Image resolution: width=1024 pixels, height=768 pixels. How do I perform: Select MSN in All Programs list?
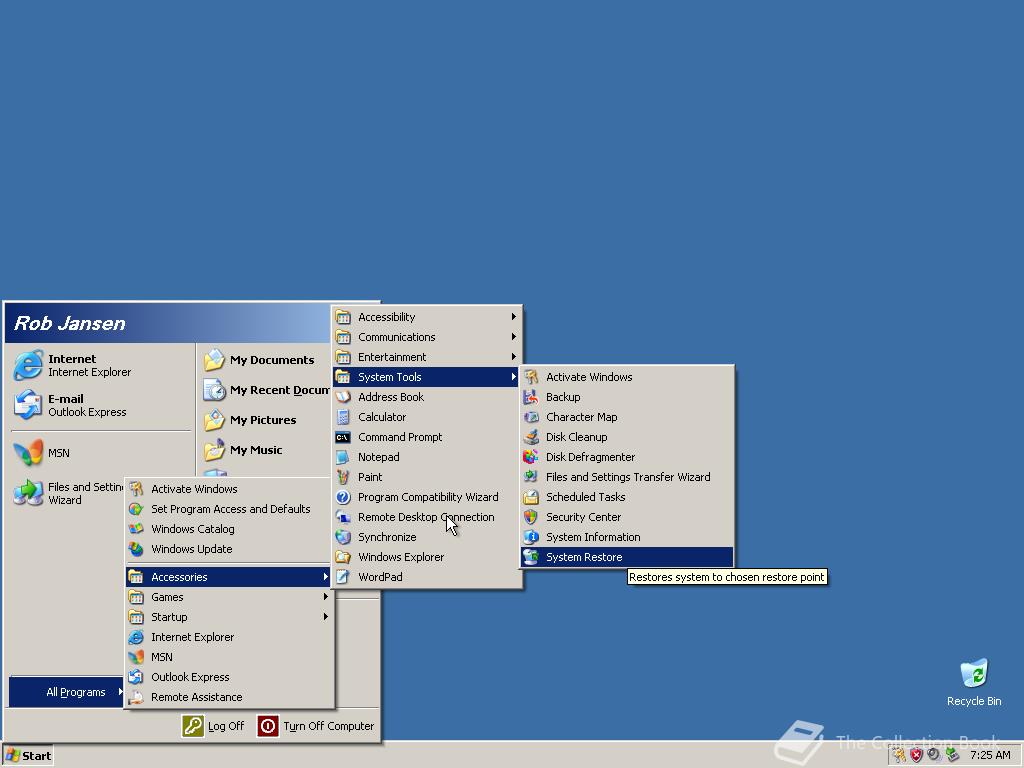click(x=229, y=657)
